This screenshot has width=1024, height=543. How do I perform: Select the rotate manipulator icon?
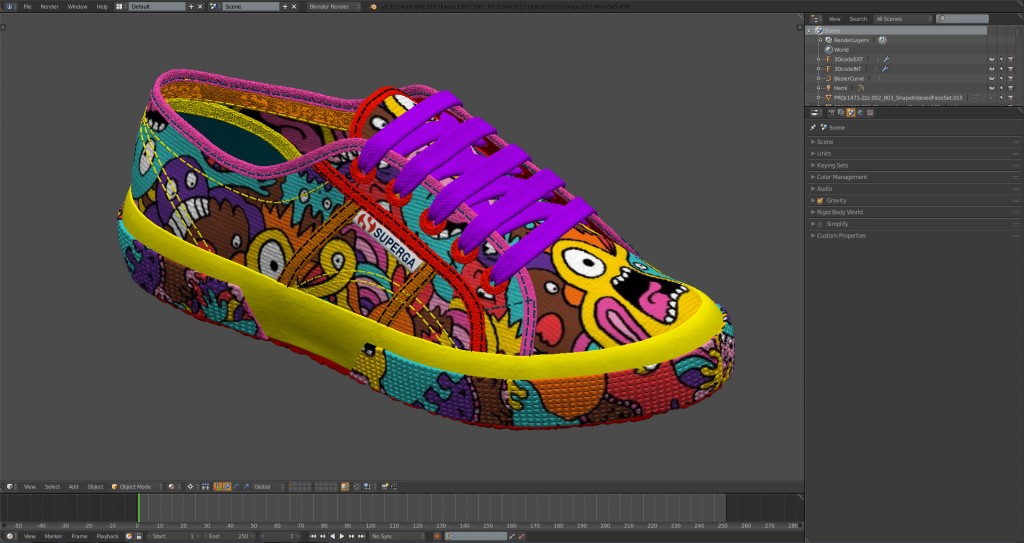tap(236, 487)
